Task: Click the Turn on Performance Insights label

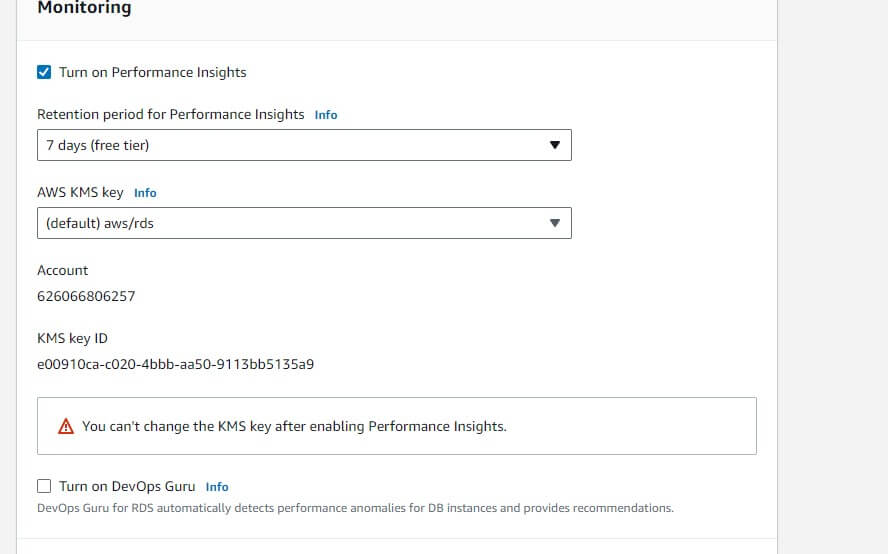Action: [153, 73]
